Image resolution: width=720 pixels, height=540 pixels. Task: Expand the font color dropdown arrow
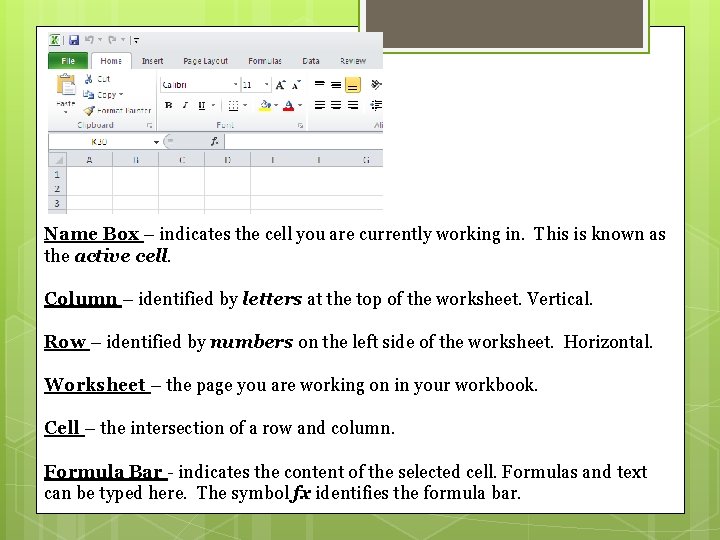[300, 106]
